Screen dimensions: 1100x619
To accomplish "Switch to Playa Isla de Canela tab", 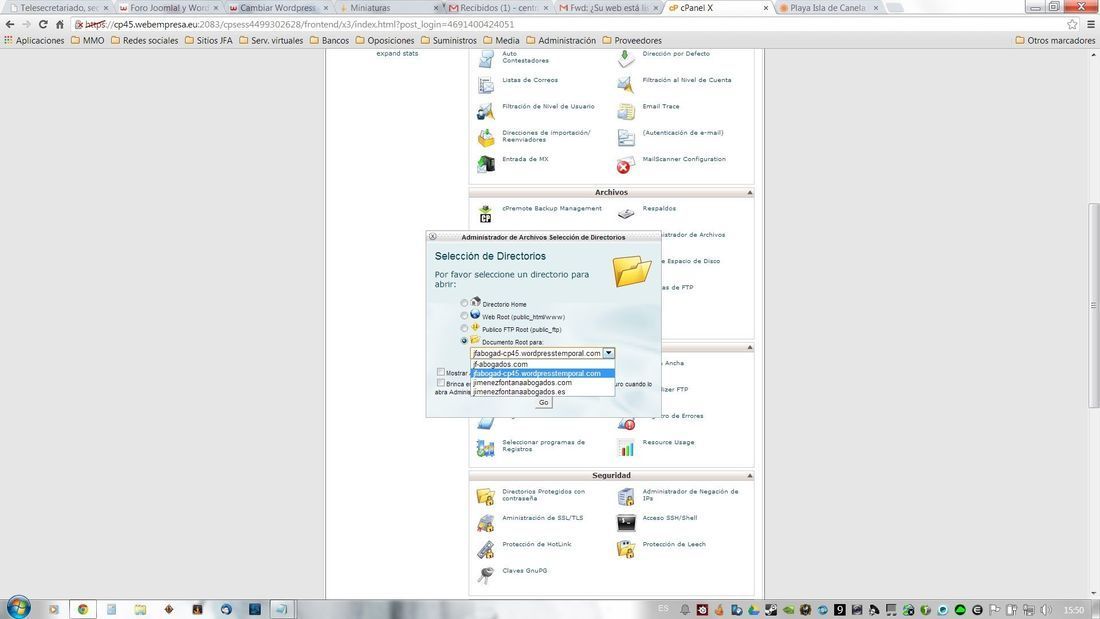I will pyautogui.click(x=828, y=8).
